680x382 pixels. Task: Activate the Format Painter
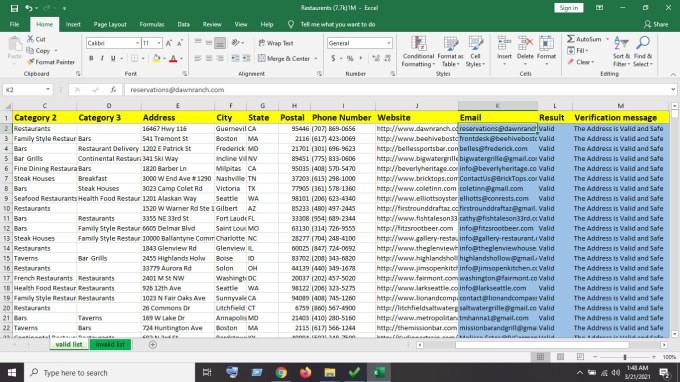pos(51,62)
